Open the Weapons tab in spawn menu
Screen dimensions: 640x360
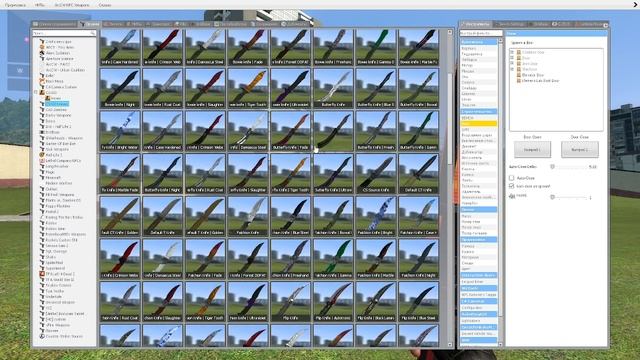point(89,24)
